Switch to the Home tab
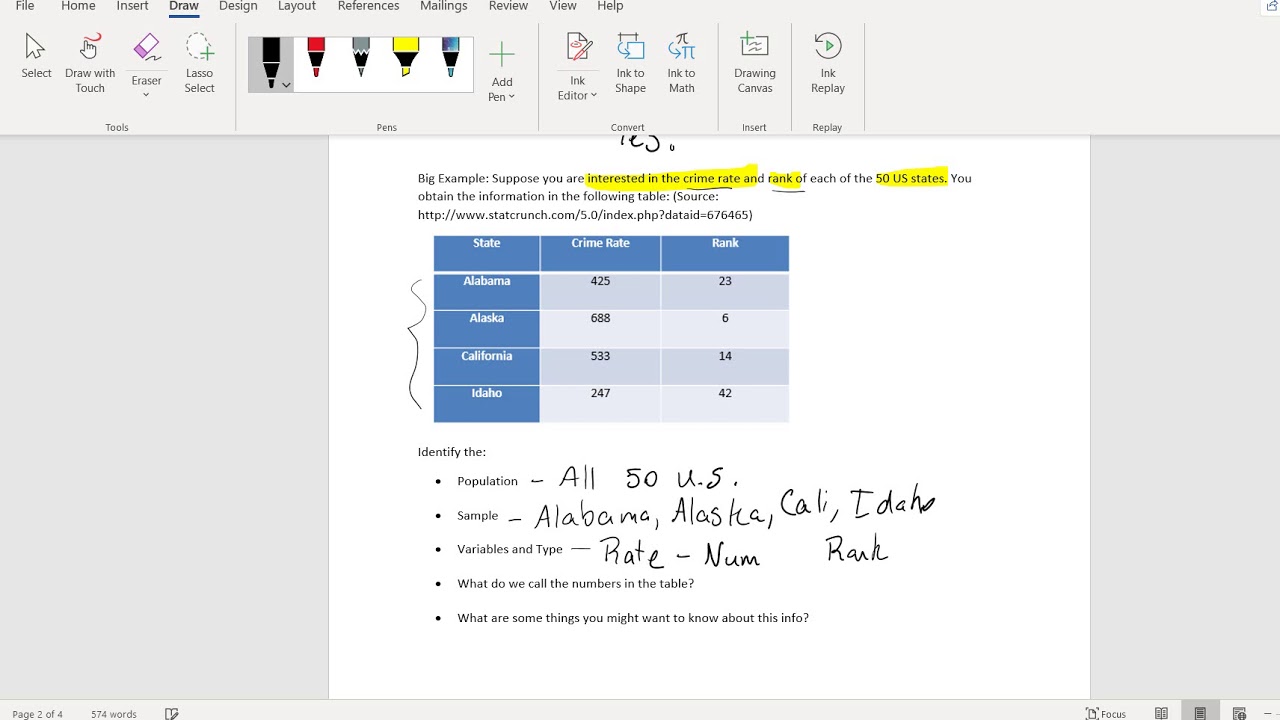 (x=78, y=6)
